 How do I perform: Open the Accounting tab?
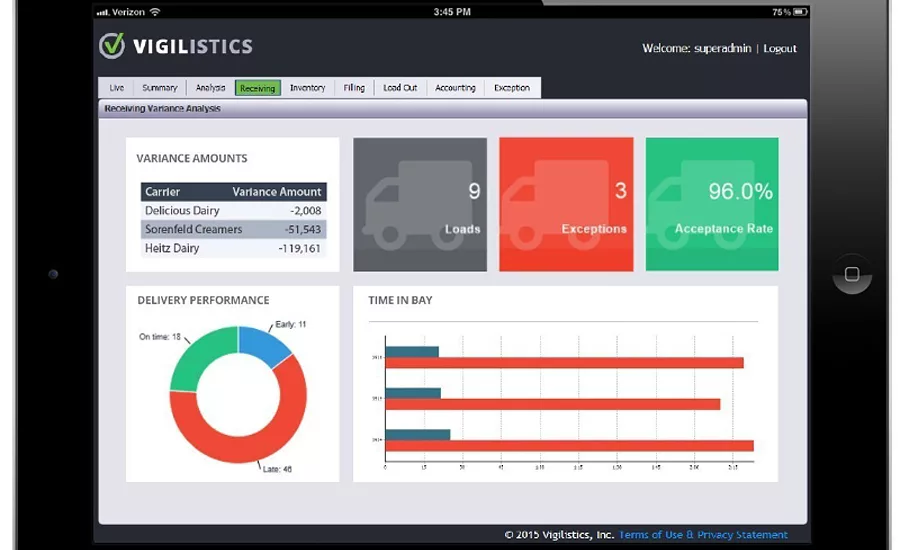click(455, 88)
